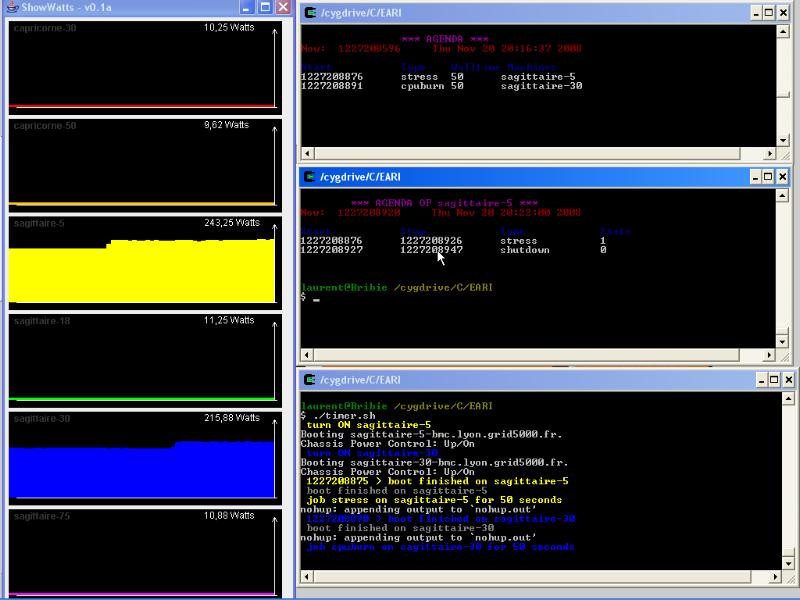Click the blue sagittaire-30 power graph
The width and height of the screenshot is (800, 600).
pos(145,458)
